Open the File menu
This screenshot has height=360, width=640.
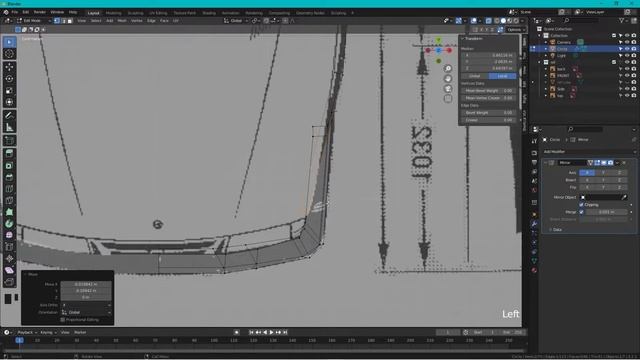click(x=15, y=12)
